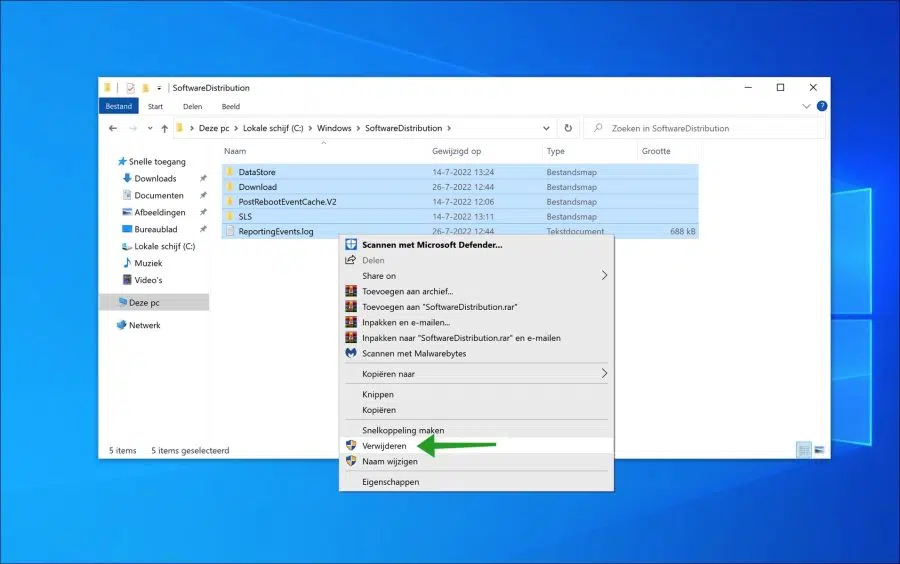Choose Toevoegen aan archief

click(x=476, y=291)
